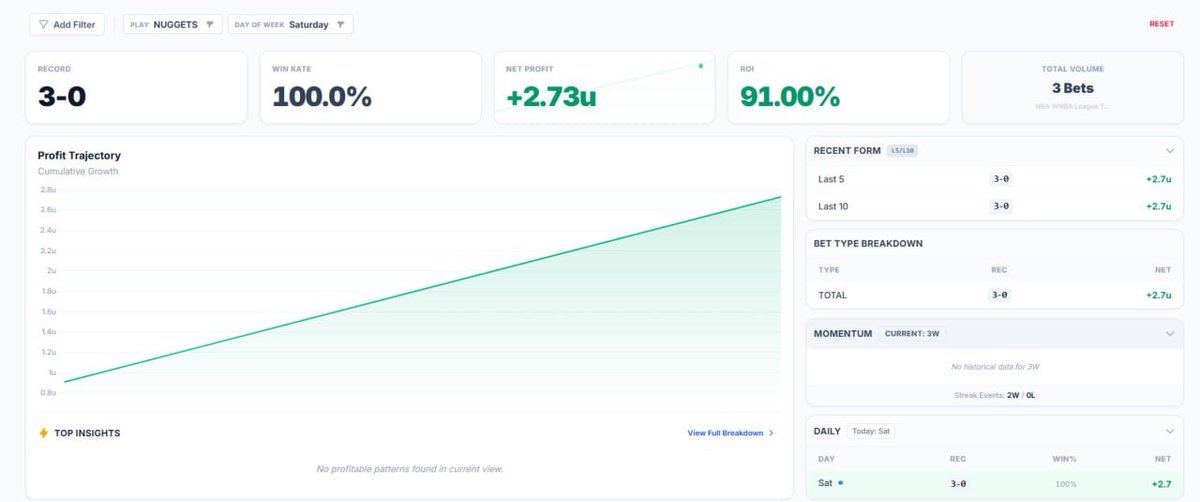Click the TOTAL row in Bet Type Breakdown
Screen dimensions: 1200x502
tap(994, 295)
